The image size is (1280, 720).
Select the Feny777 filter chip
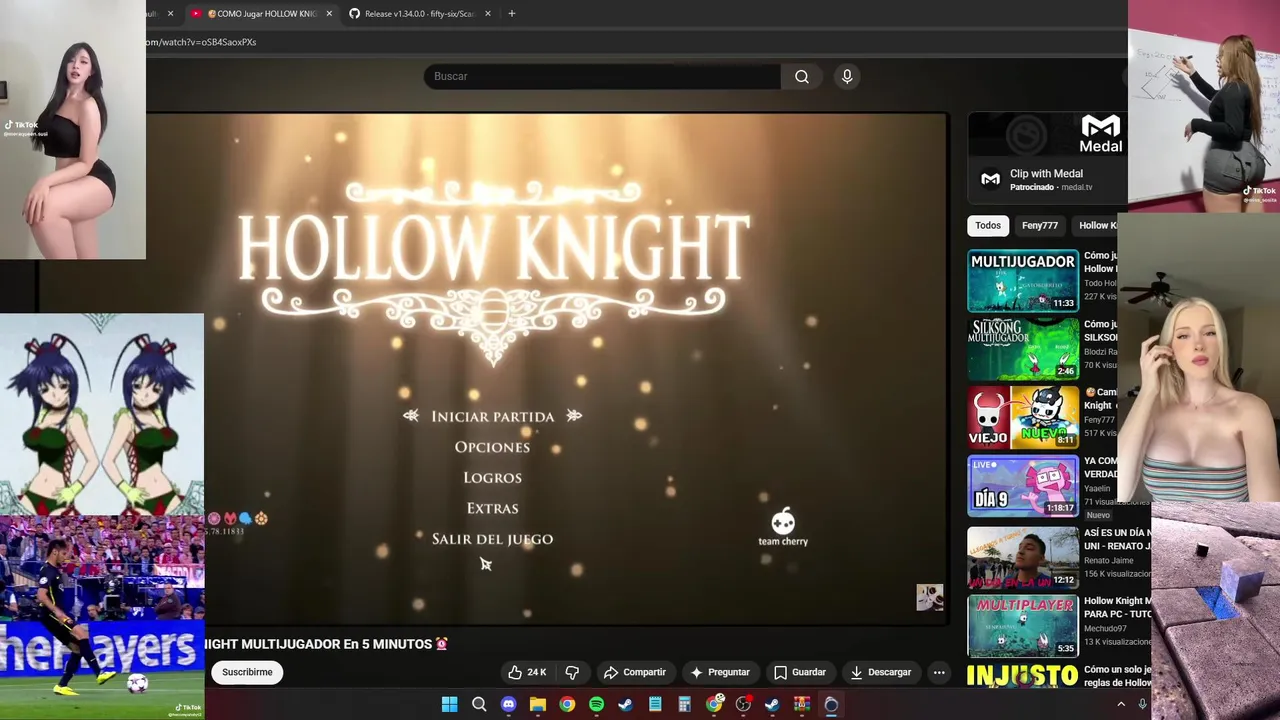pyautogui.click(x=1040, y=225)
